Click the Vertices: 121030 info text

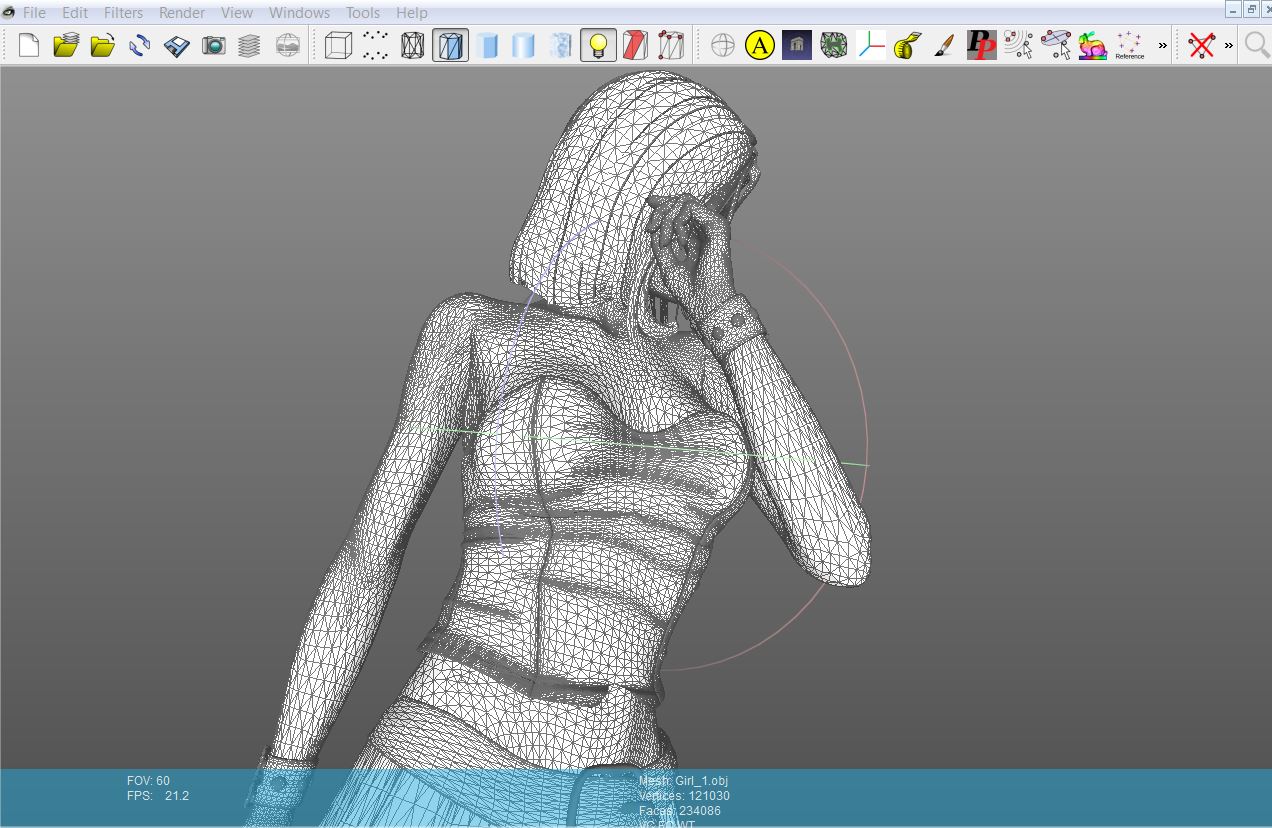(684, 796)
